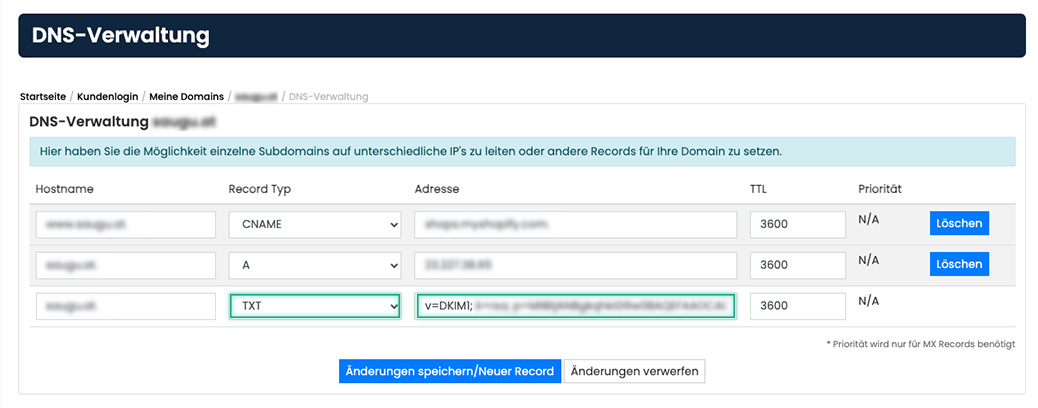Focus the Hostname field in the A row
Image resolution: width=1038 pixels, height=408 pixels.
tap(126, 265)
